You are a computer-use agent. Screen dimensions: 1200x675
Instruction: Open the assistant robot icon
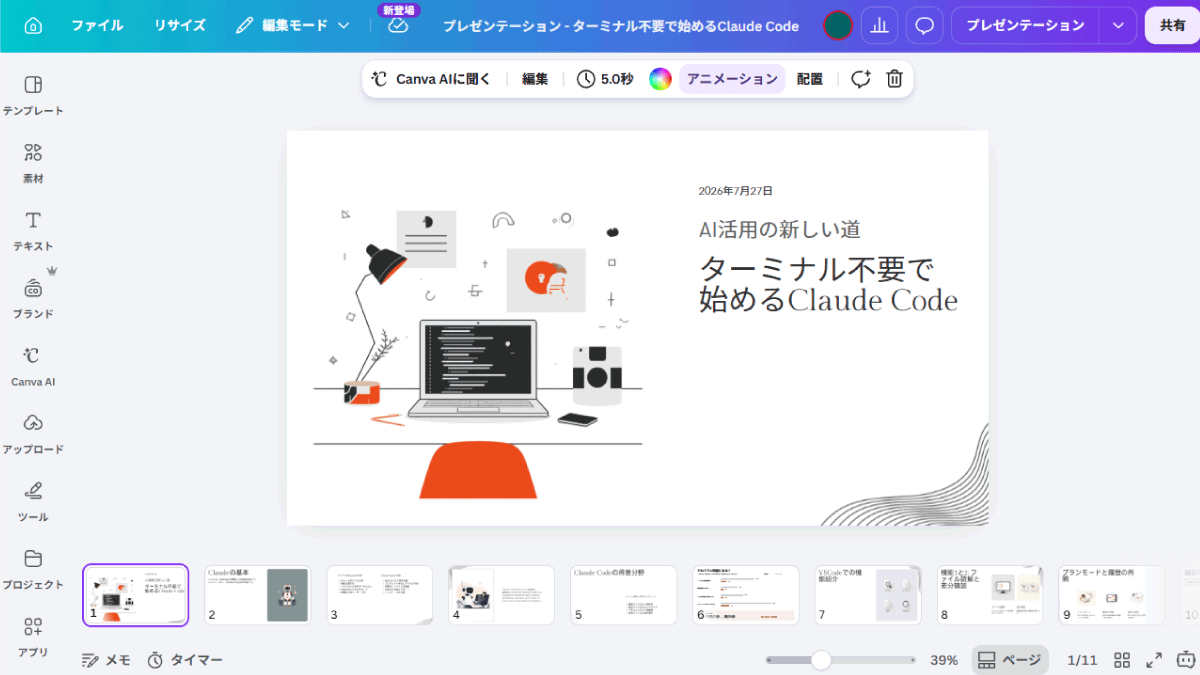point(1186,660)
